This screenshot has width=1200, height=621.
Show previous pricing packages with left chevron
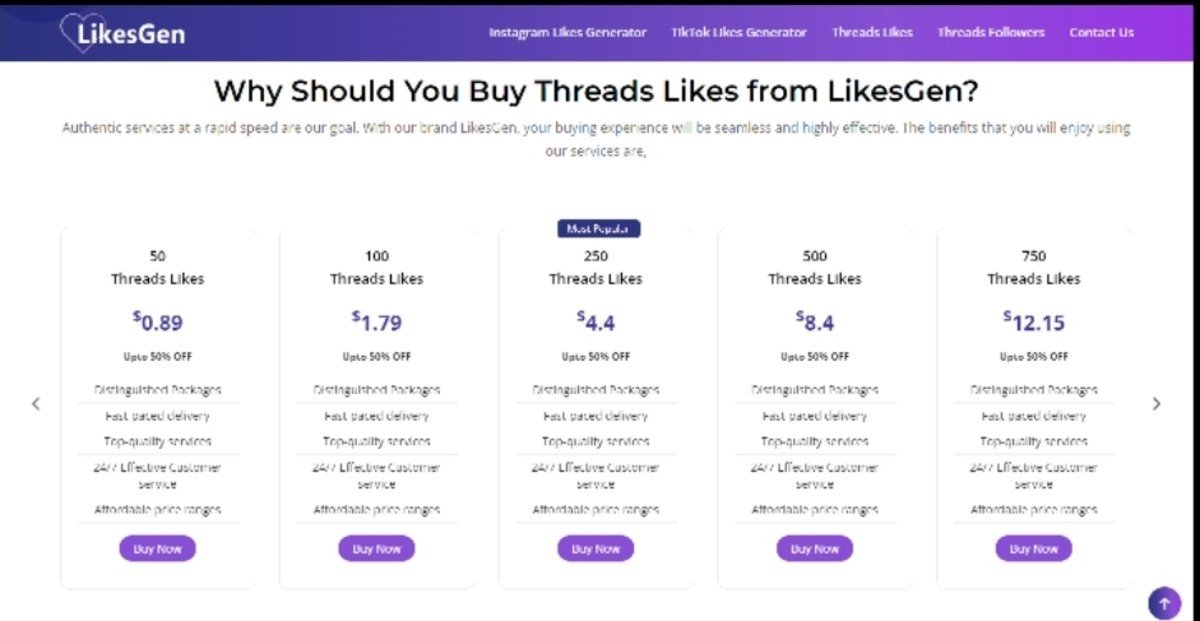pos(36,404)
